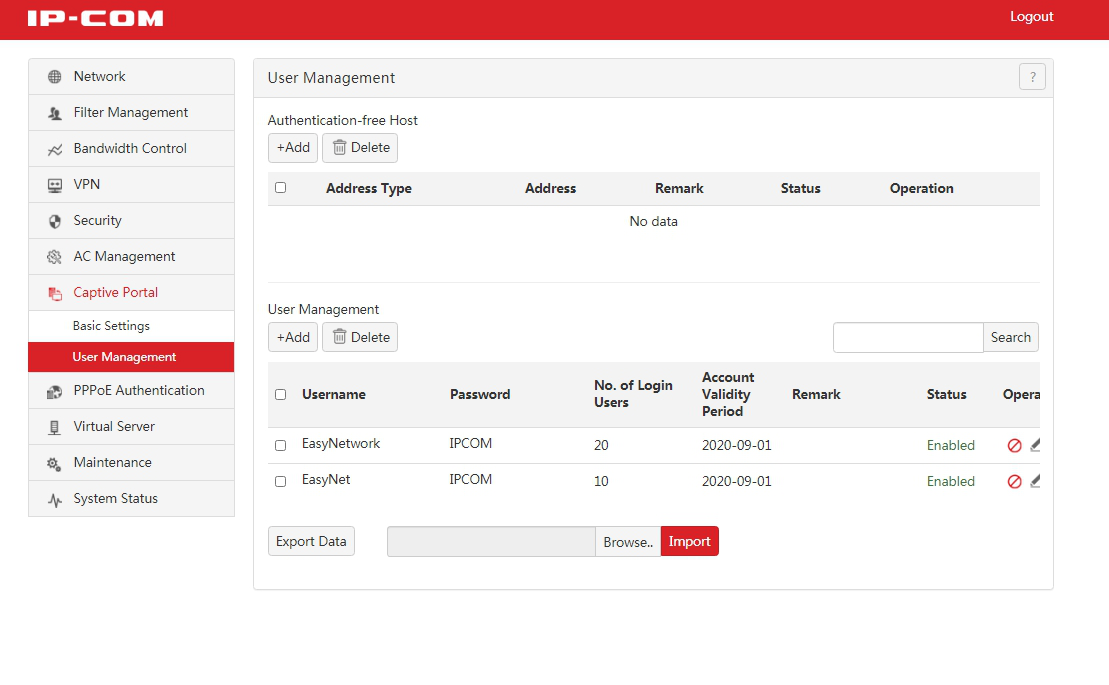Edit the EasyNet user with pencil icon
1109x685 pixels.
[1035, 481]
